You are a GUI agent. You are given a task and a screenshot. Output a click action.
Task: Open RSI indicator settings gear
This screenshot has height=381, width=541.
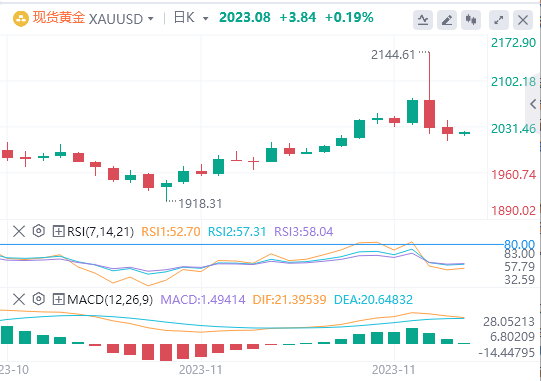39,231
